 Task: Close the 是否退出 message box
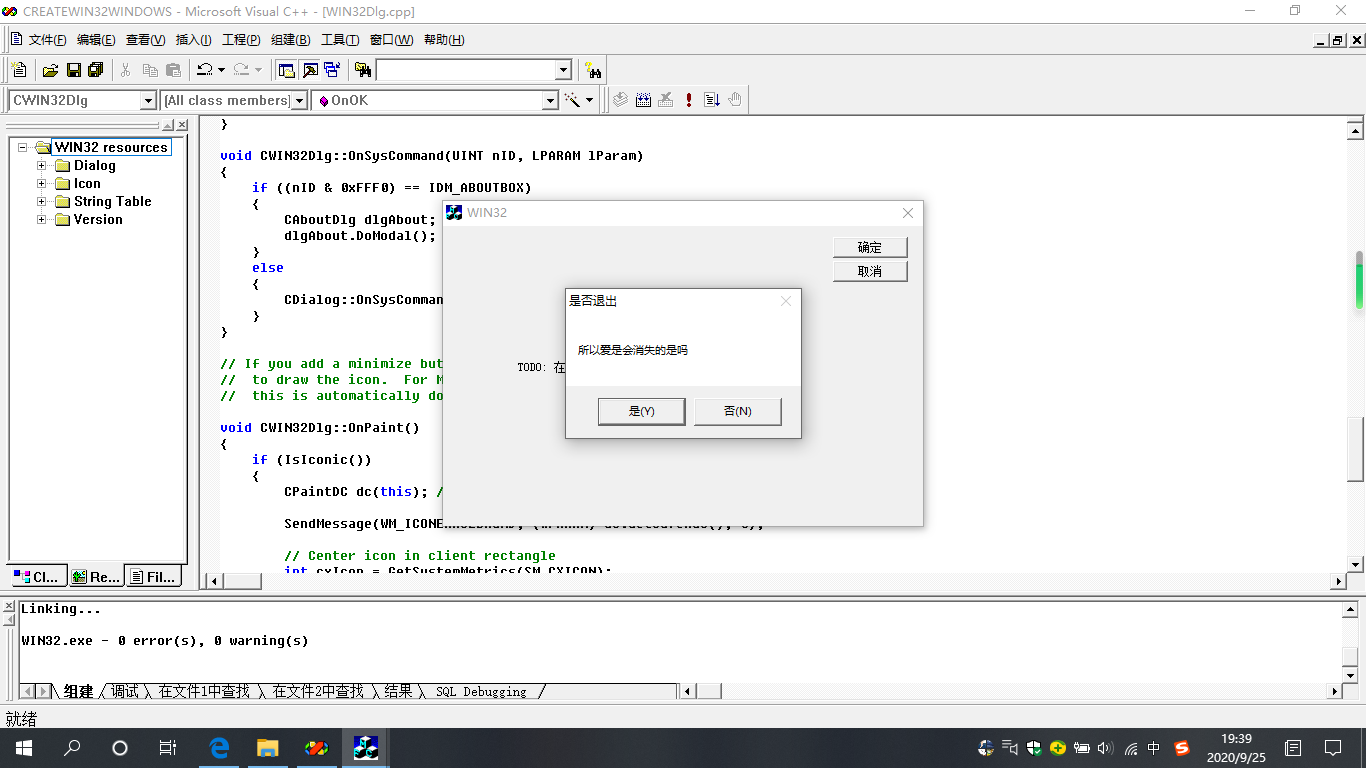786,301
